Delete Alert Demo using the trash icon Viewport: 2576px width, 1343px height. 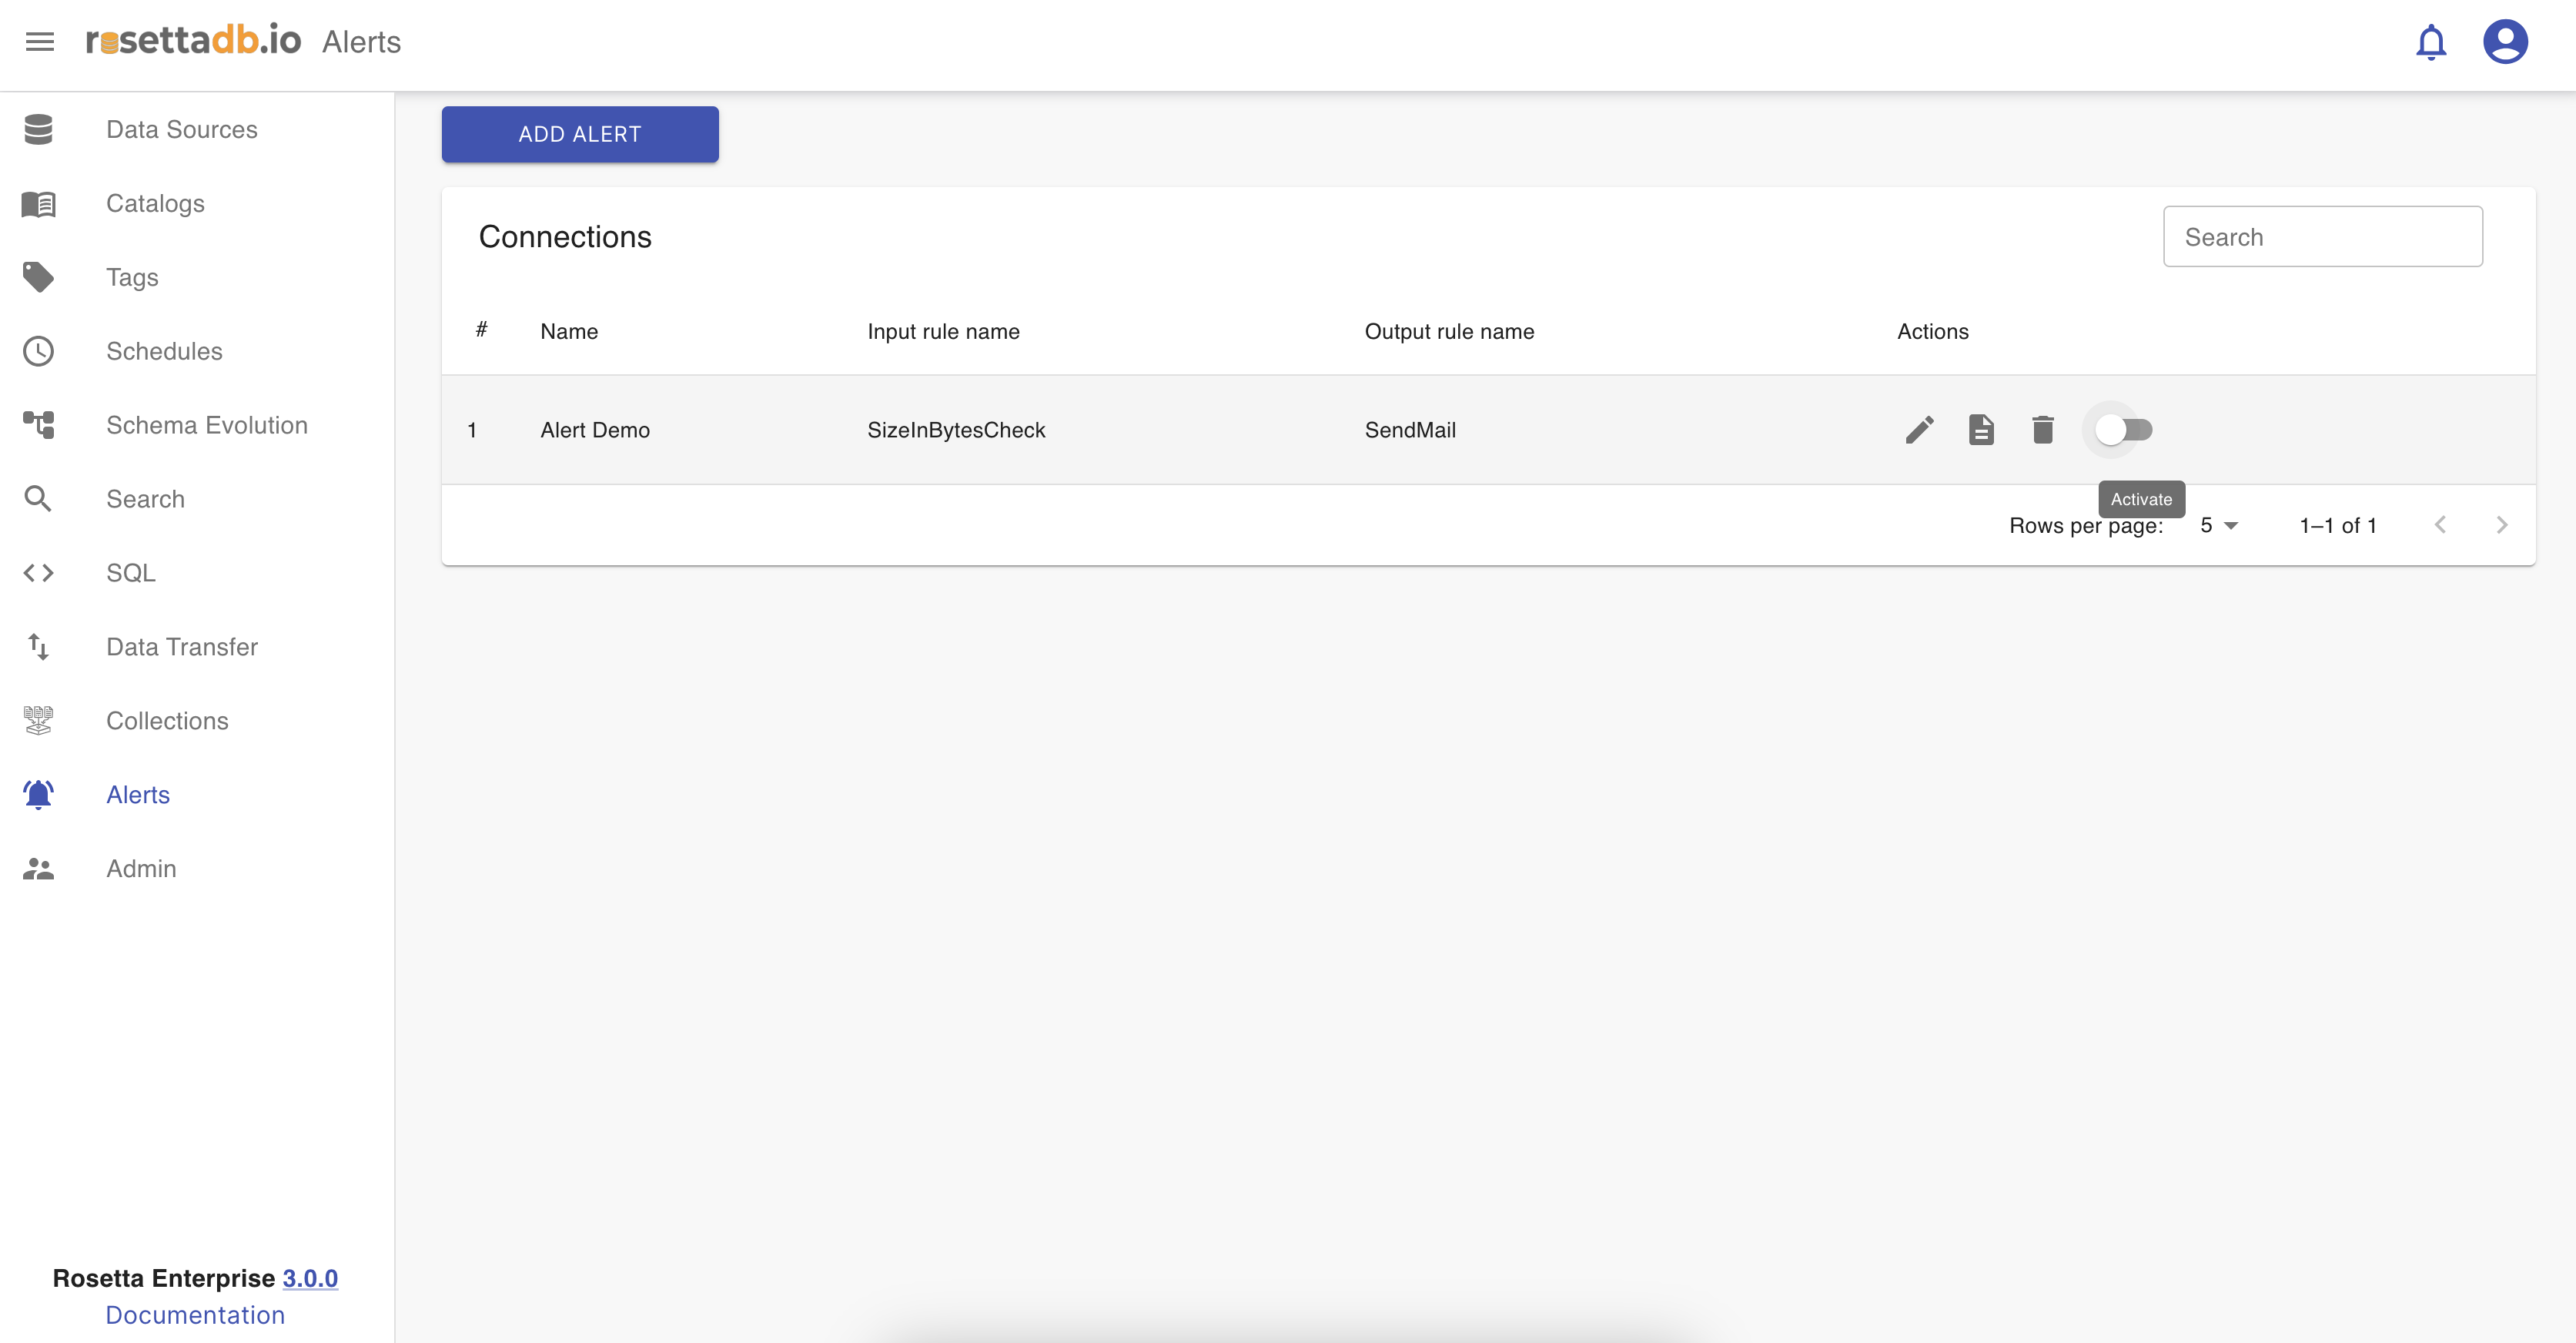coord(2043,430)
